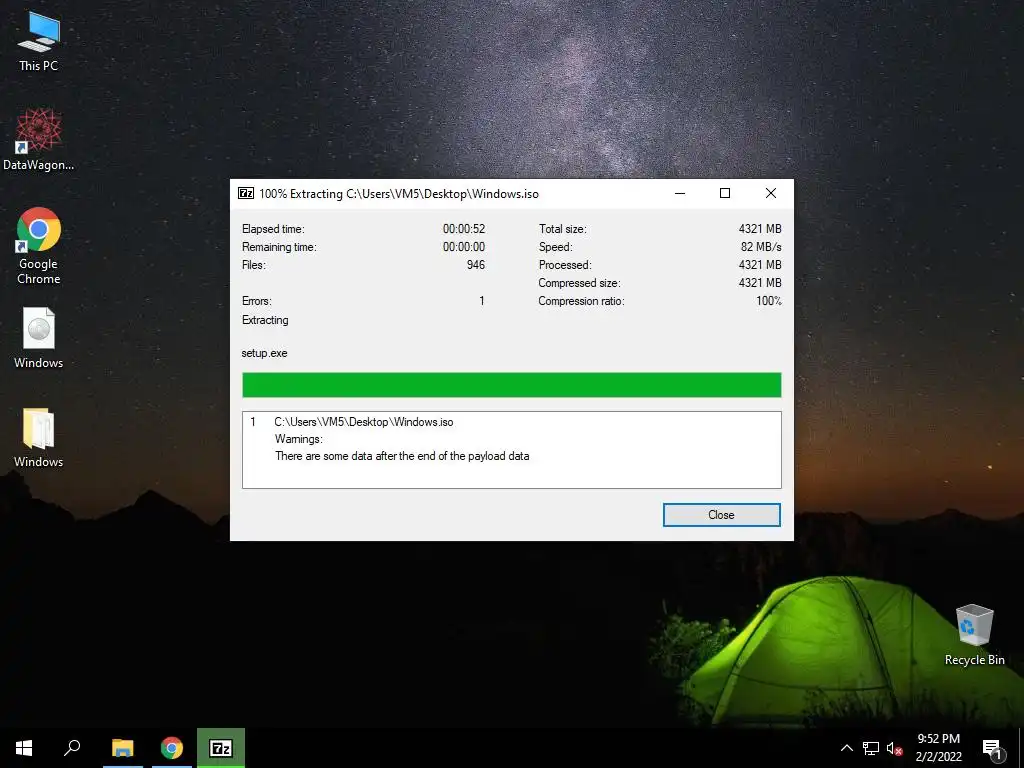Close the 7-Zip window with X
Image resolution: width=1024 pixels, height=768 pixels.
tap(771, 193)
